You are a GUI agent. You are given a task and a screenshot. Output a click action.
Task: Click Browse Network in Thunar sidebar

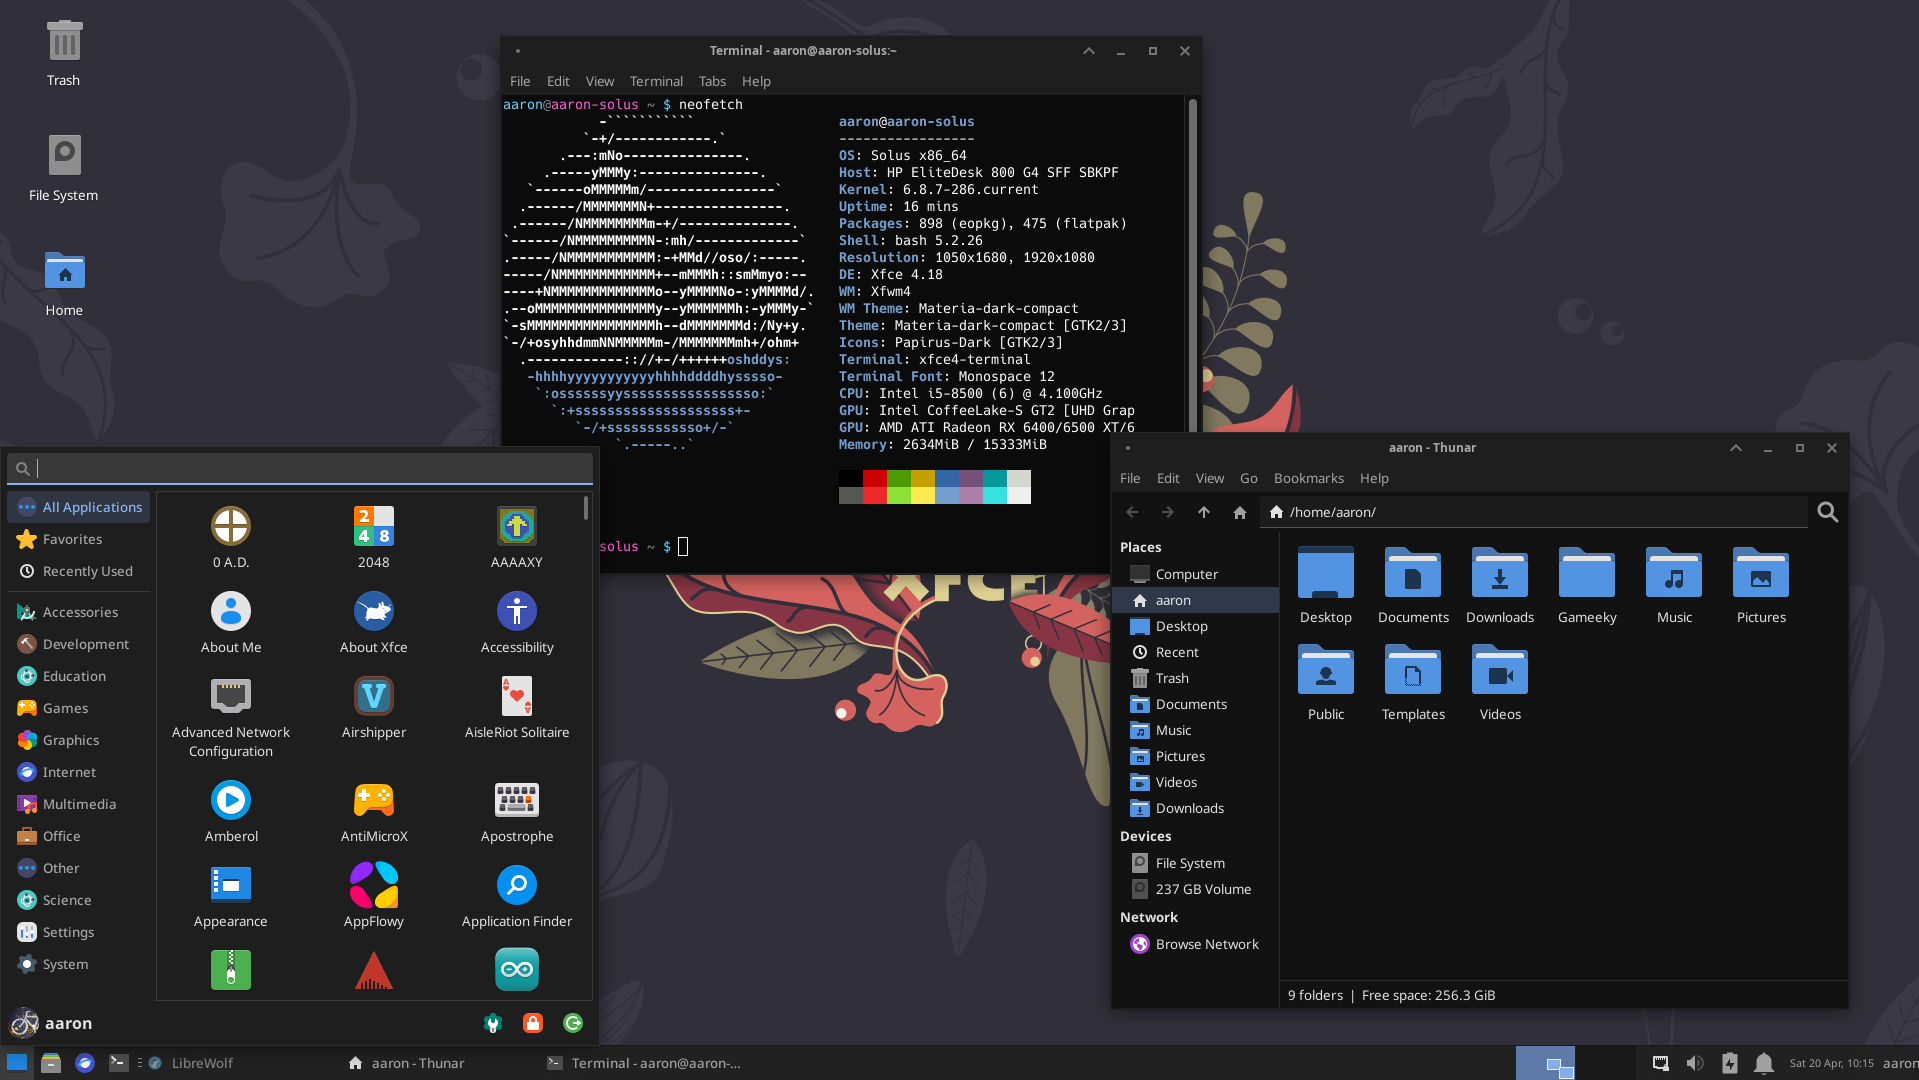(1195, 944)
